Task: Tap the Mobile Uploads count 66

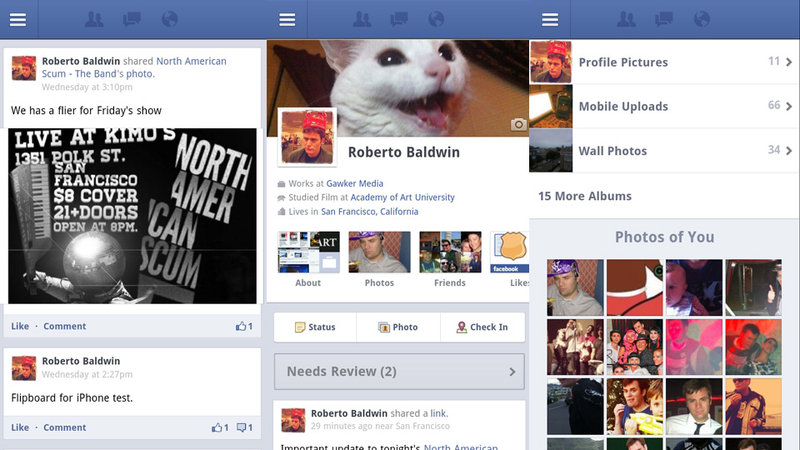Action: (x=774, y=105)
